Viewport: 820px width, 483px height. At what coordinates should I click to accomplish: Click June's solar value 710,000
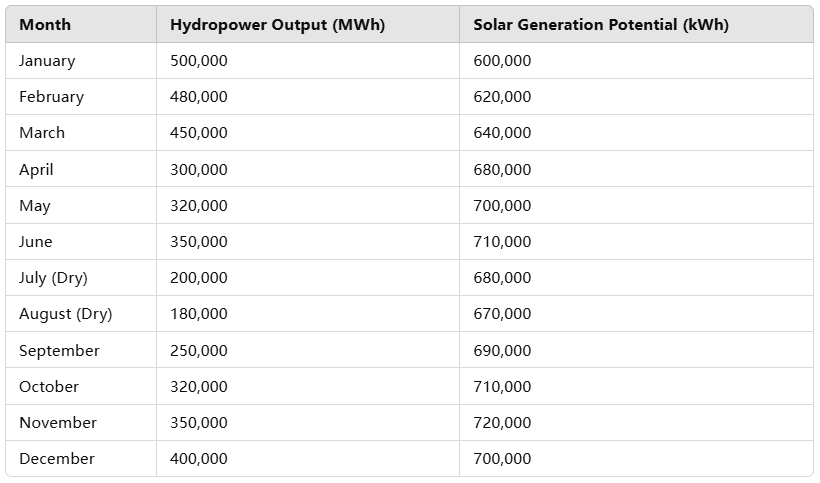pos(502,242)
